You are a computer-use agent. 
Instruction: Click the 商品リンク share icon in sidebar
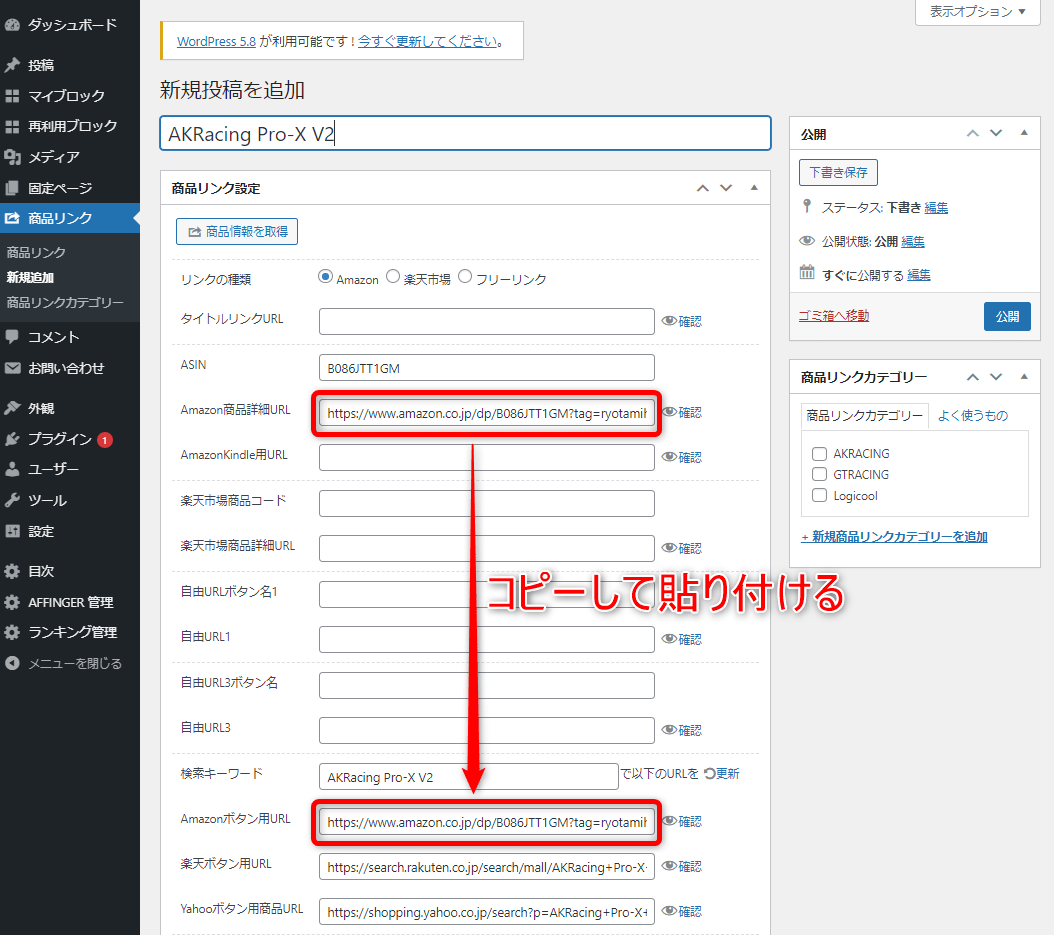(x=12, y=218)
